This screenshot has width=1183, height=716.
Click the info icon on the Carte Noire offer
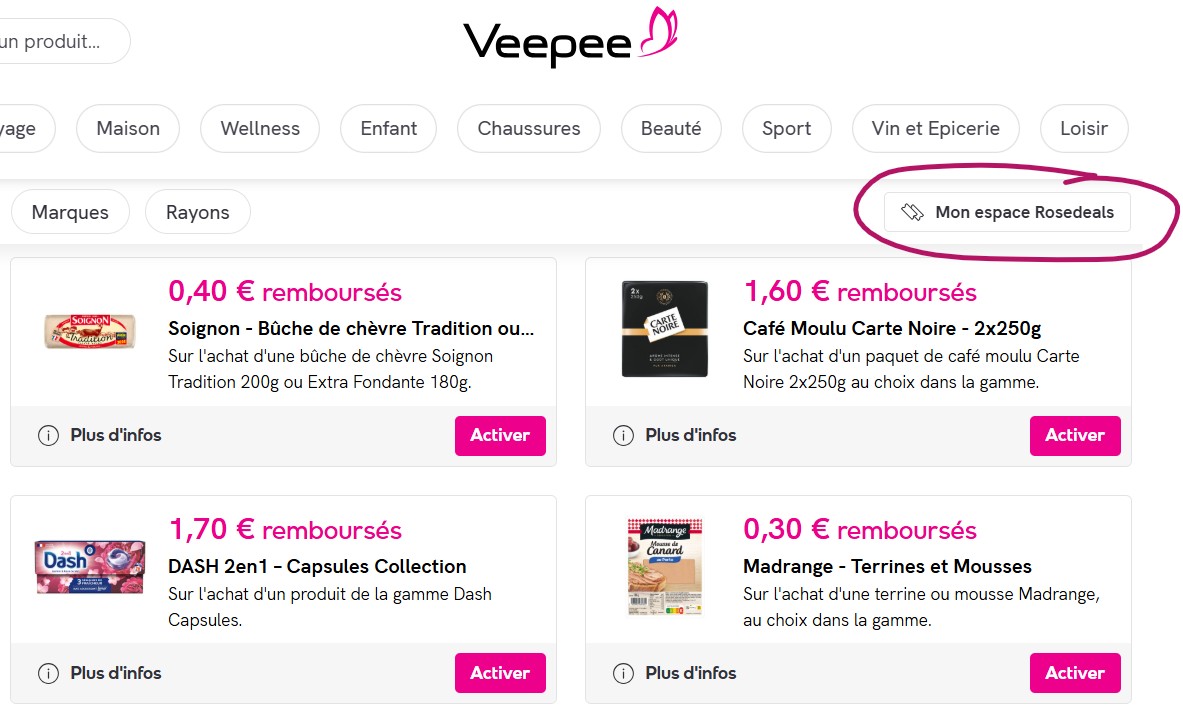pyautogui.click(x=622, y=435)
